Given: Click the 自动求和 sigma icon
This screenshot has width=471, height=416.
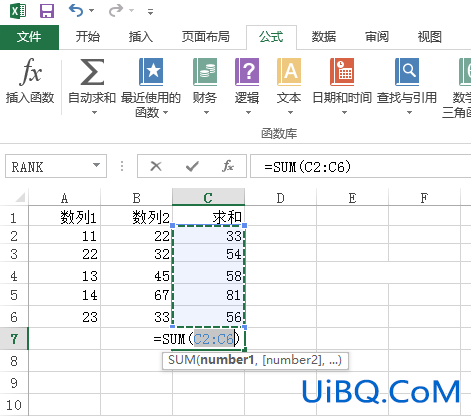Looking at the screenshot, I should point(92,71).
